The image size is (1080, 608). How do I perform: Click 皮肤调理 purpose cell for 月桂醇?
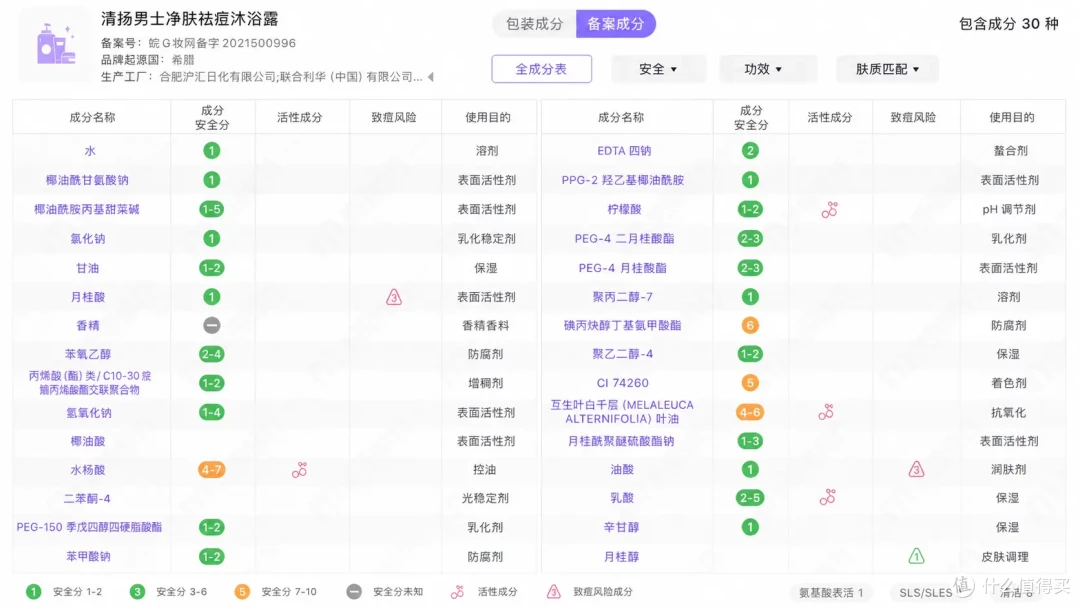coord(1005,556)
